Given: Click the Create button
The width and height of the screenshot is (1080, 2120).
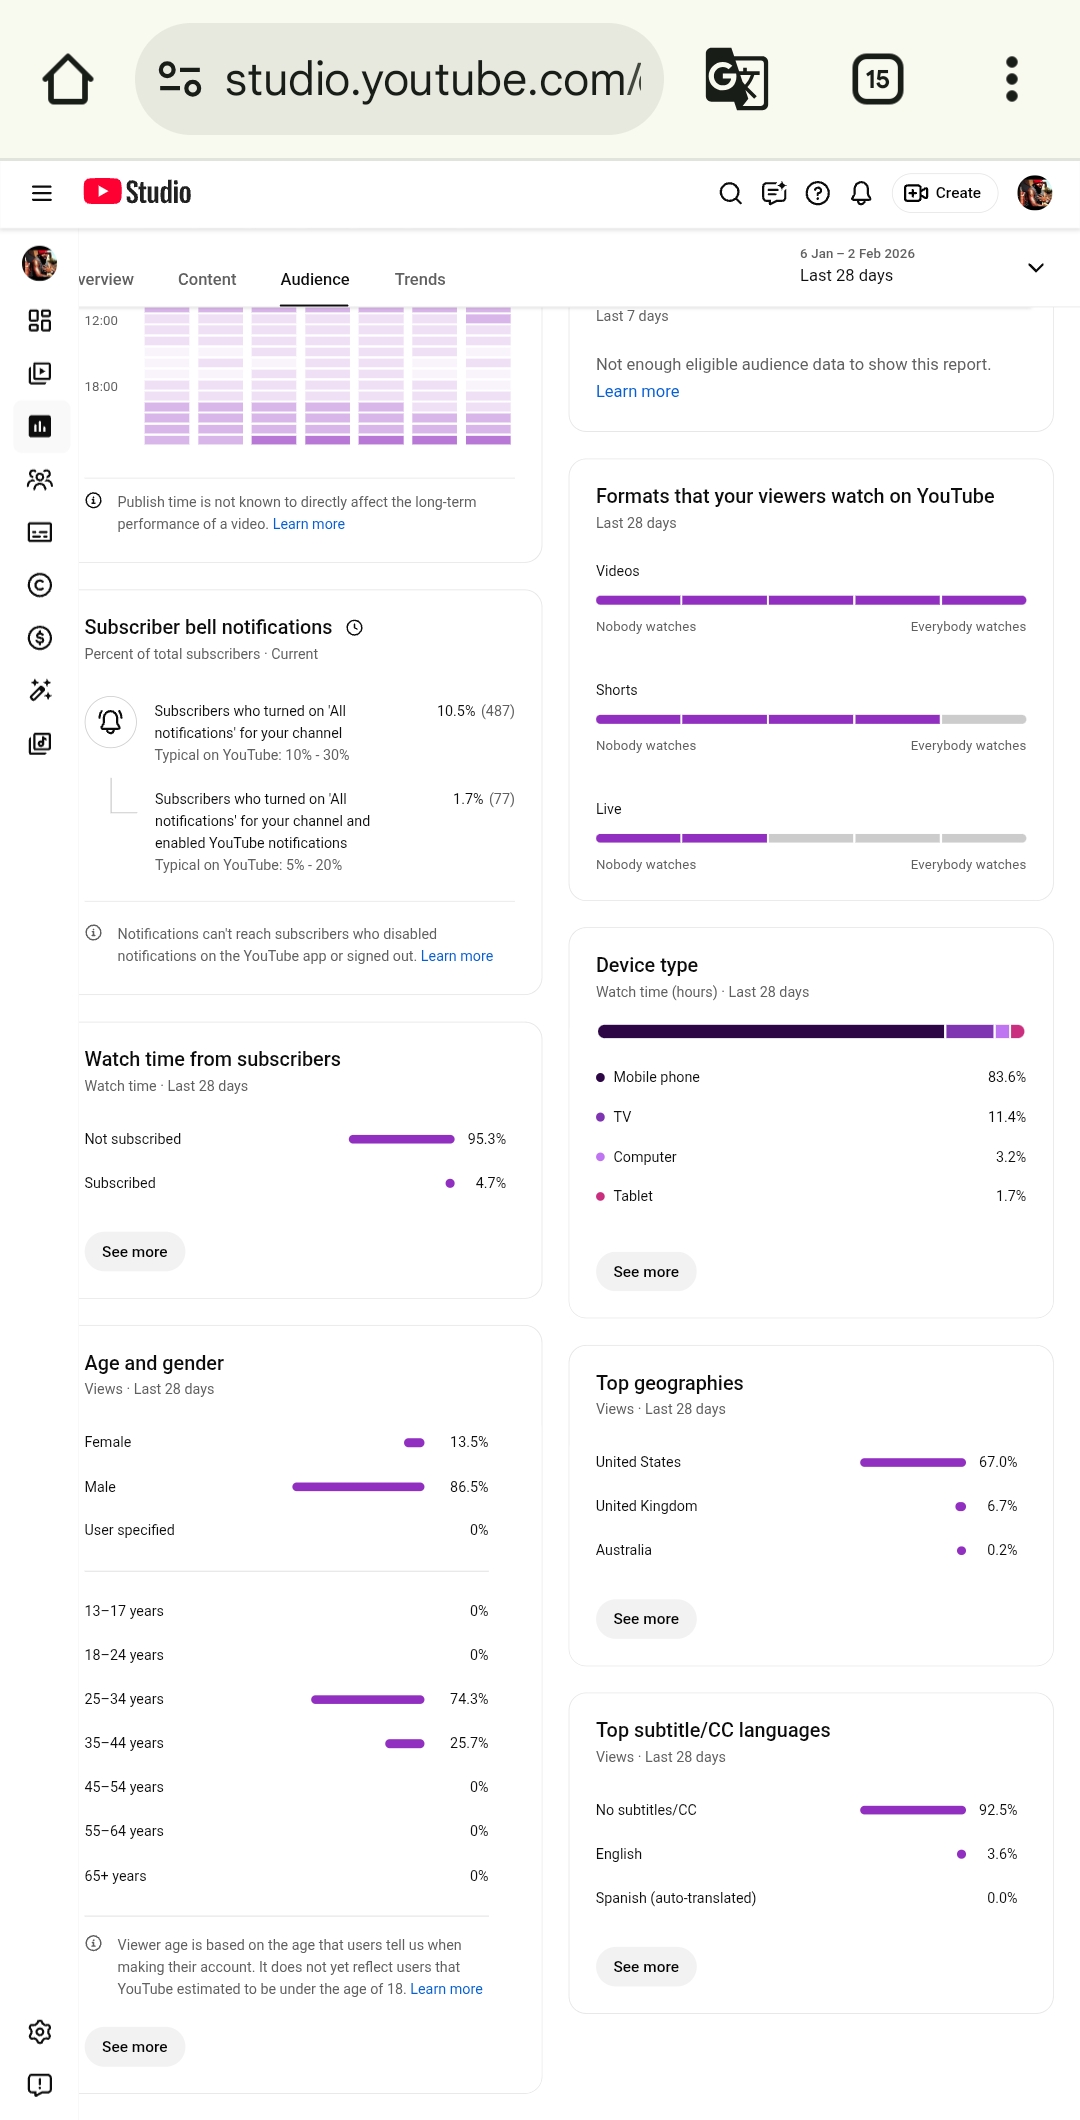Looking at the screenshot, I should (x=944, y=193).
